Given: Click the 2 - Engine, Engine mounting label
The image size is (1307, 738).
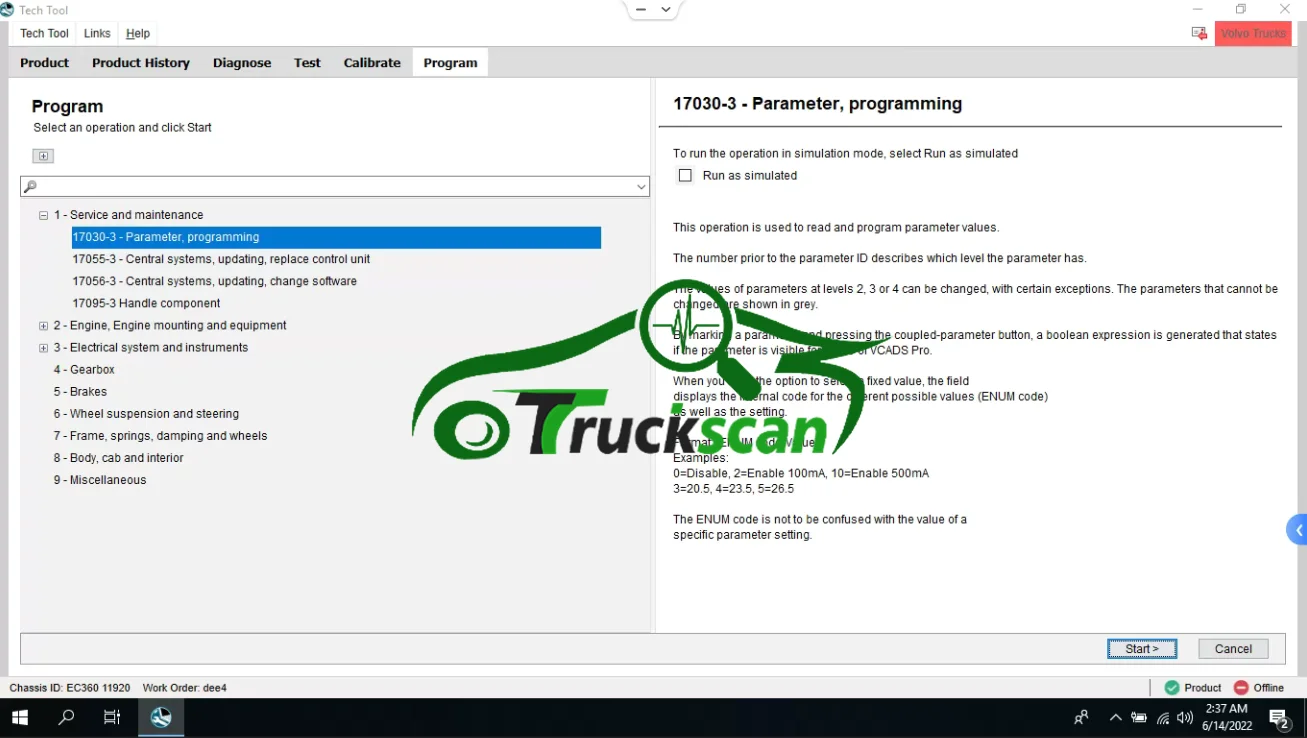Looking at the screenshot, I should [170, 326].
